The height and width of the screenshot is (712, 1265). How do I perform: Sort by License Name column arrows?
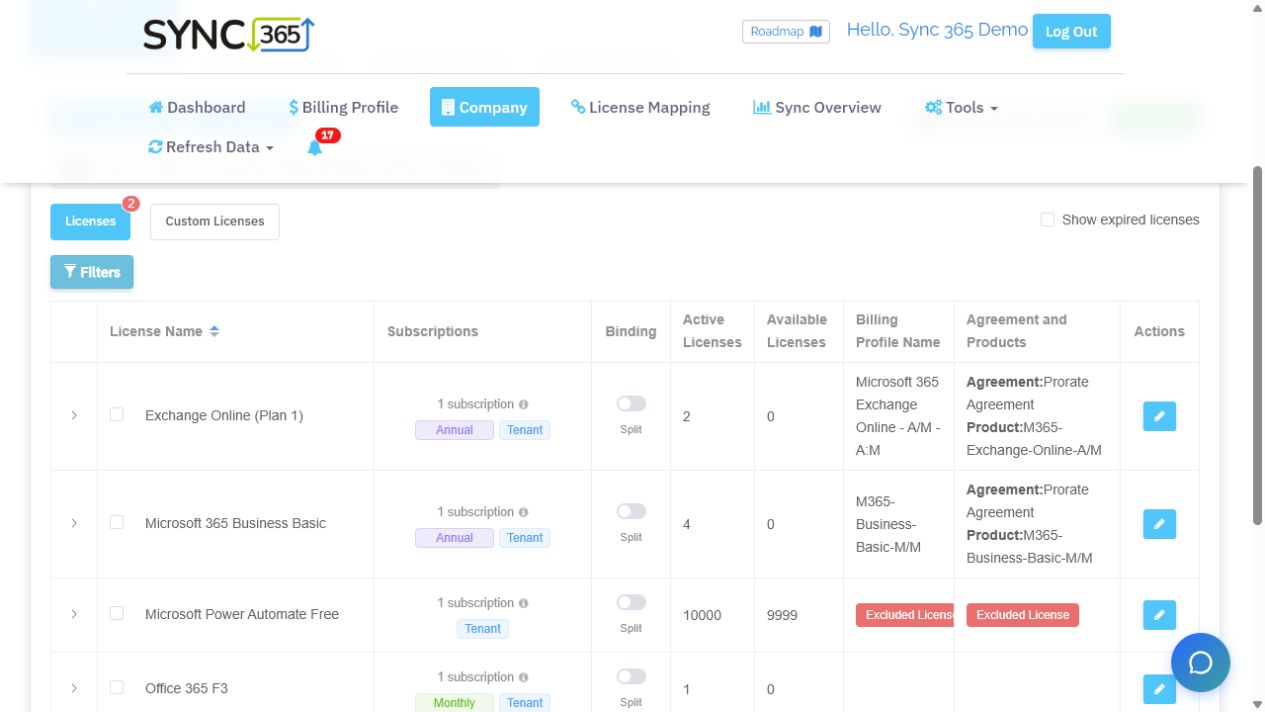pos(214,332)
